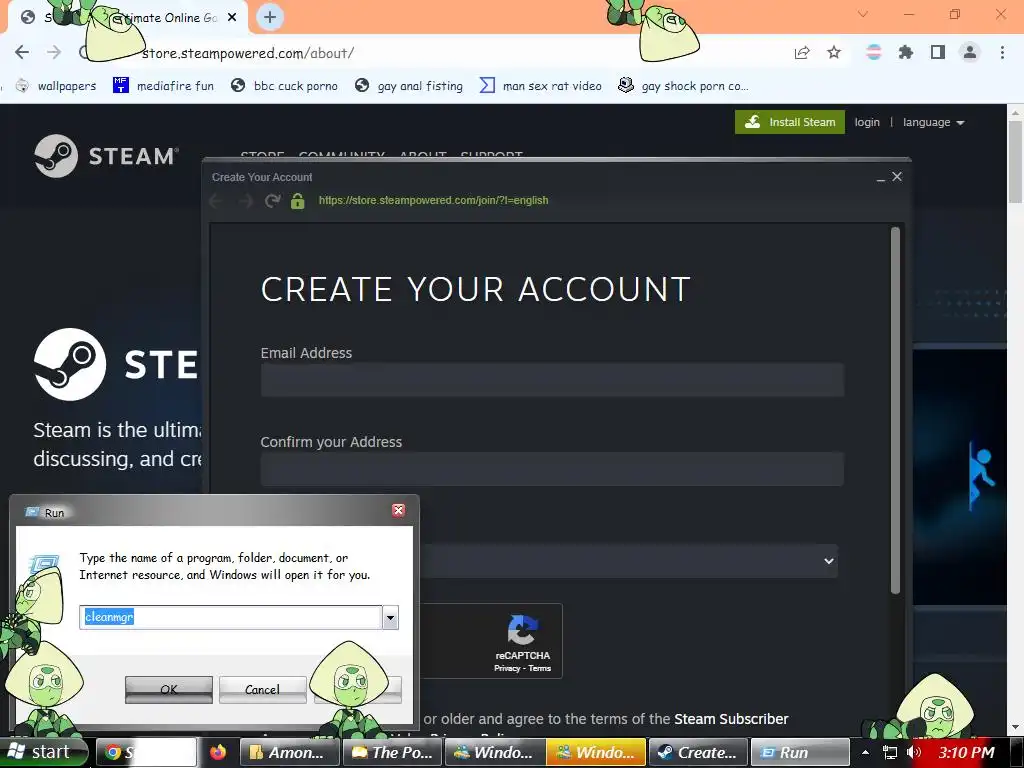The image size is (1024, 768).
Task: Switch to the Create... Steam taskbar button
Action: [697, 752]
